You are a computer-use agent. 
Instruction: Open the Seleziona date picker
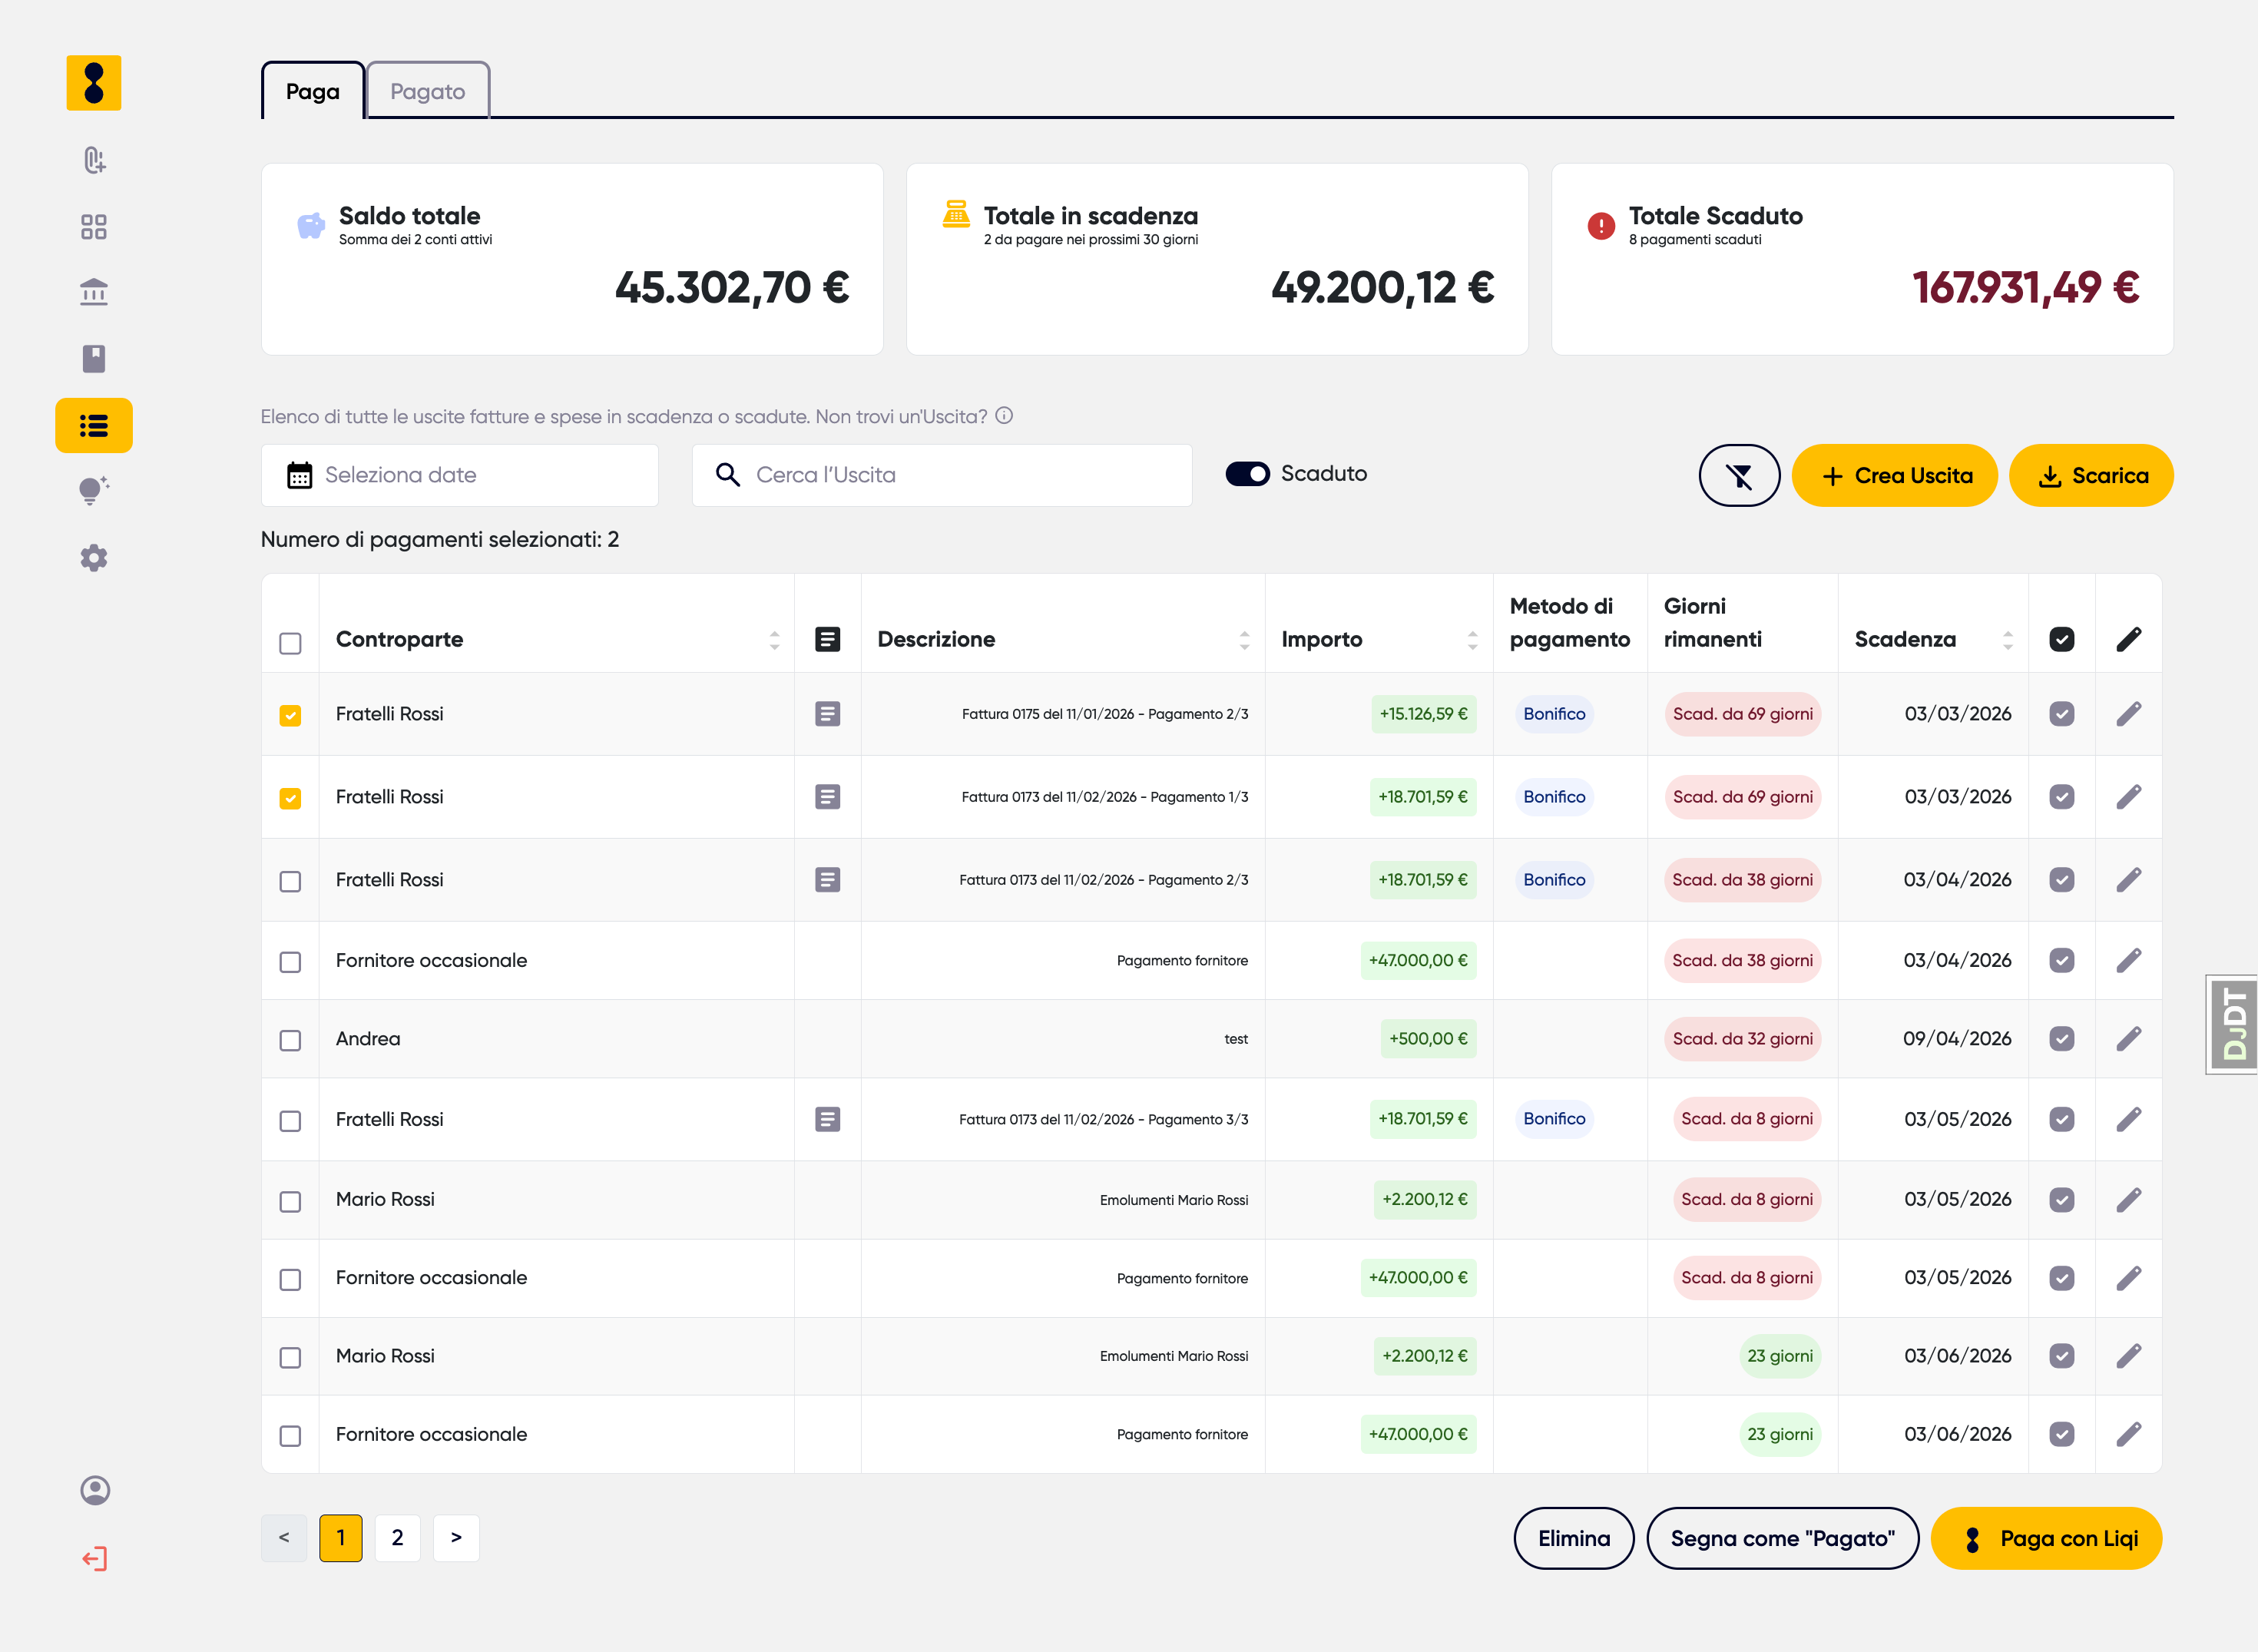[460, 475]
